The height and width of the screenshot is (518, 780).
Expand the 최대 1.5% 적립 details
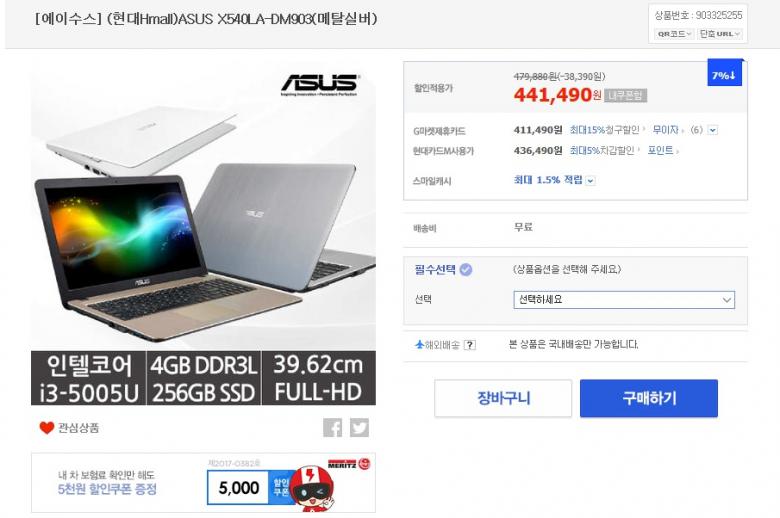coord(590,181)
